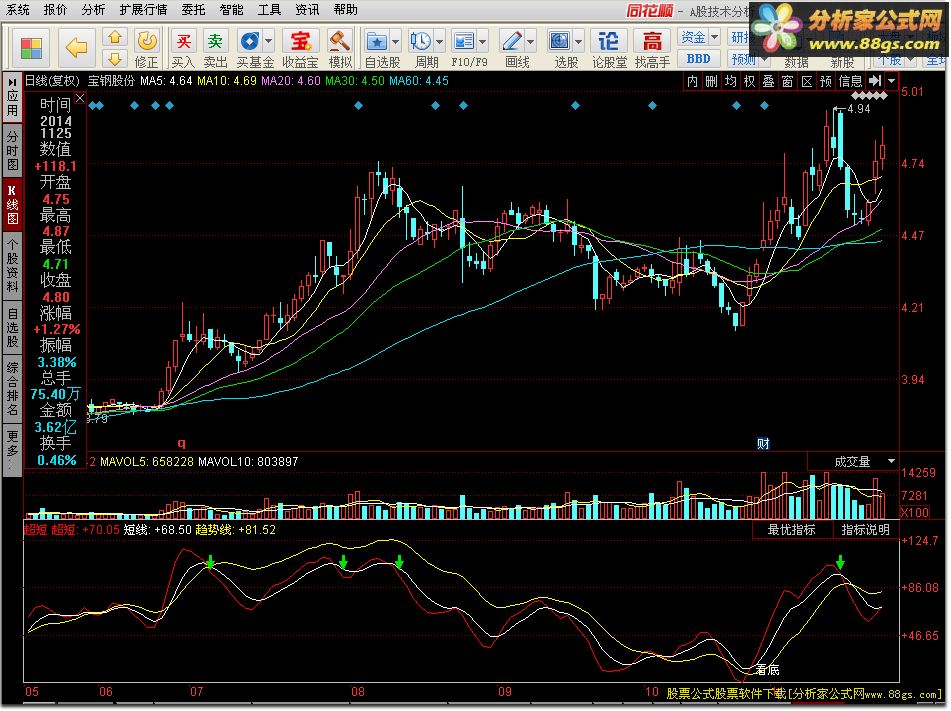This screenshot has height=711, width=951.
Task: Expand the 画线 dropdown arrow
Action: (531, 41)
